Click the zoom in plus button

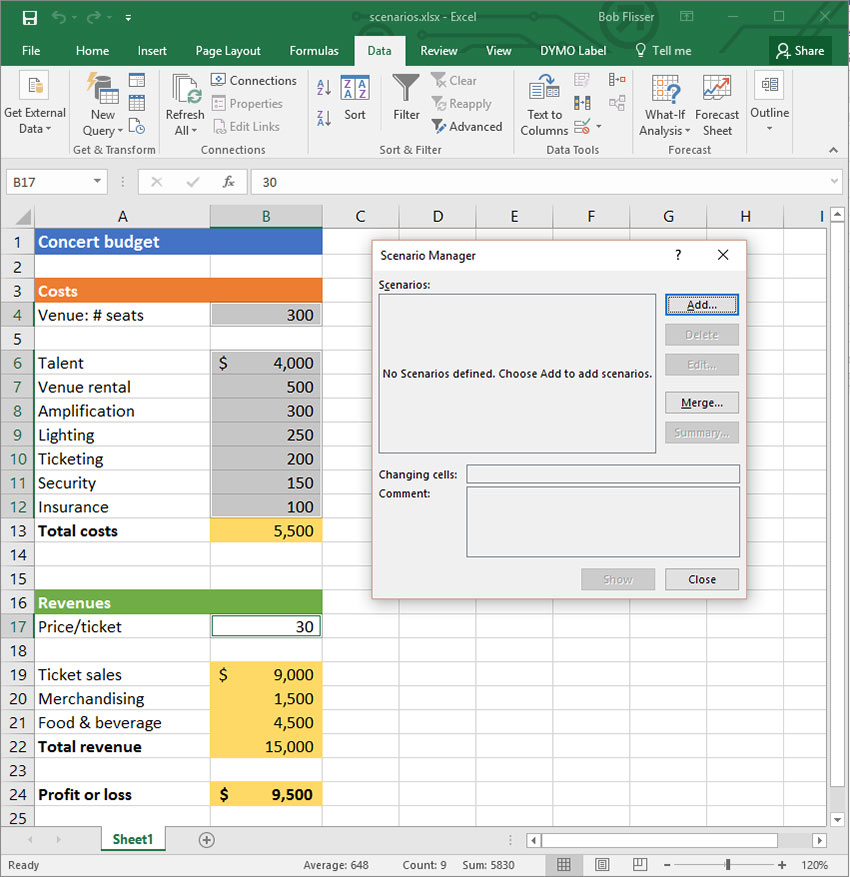(x=782, y=865)
